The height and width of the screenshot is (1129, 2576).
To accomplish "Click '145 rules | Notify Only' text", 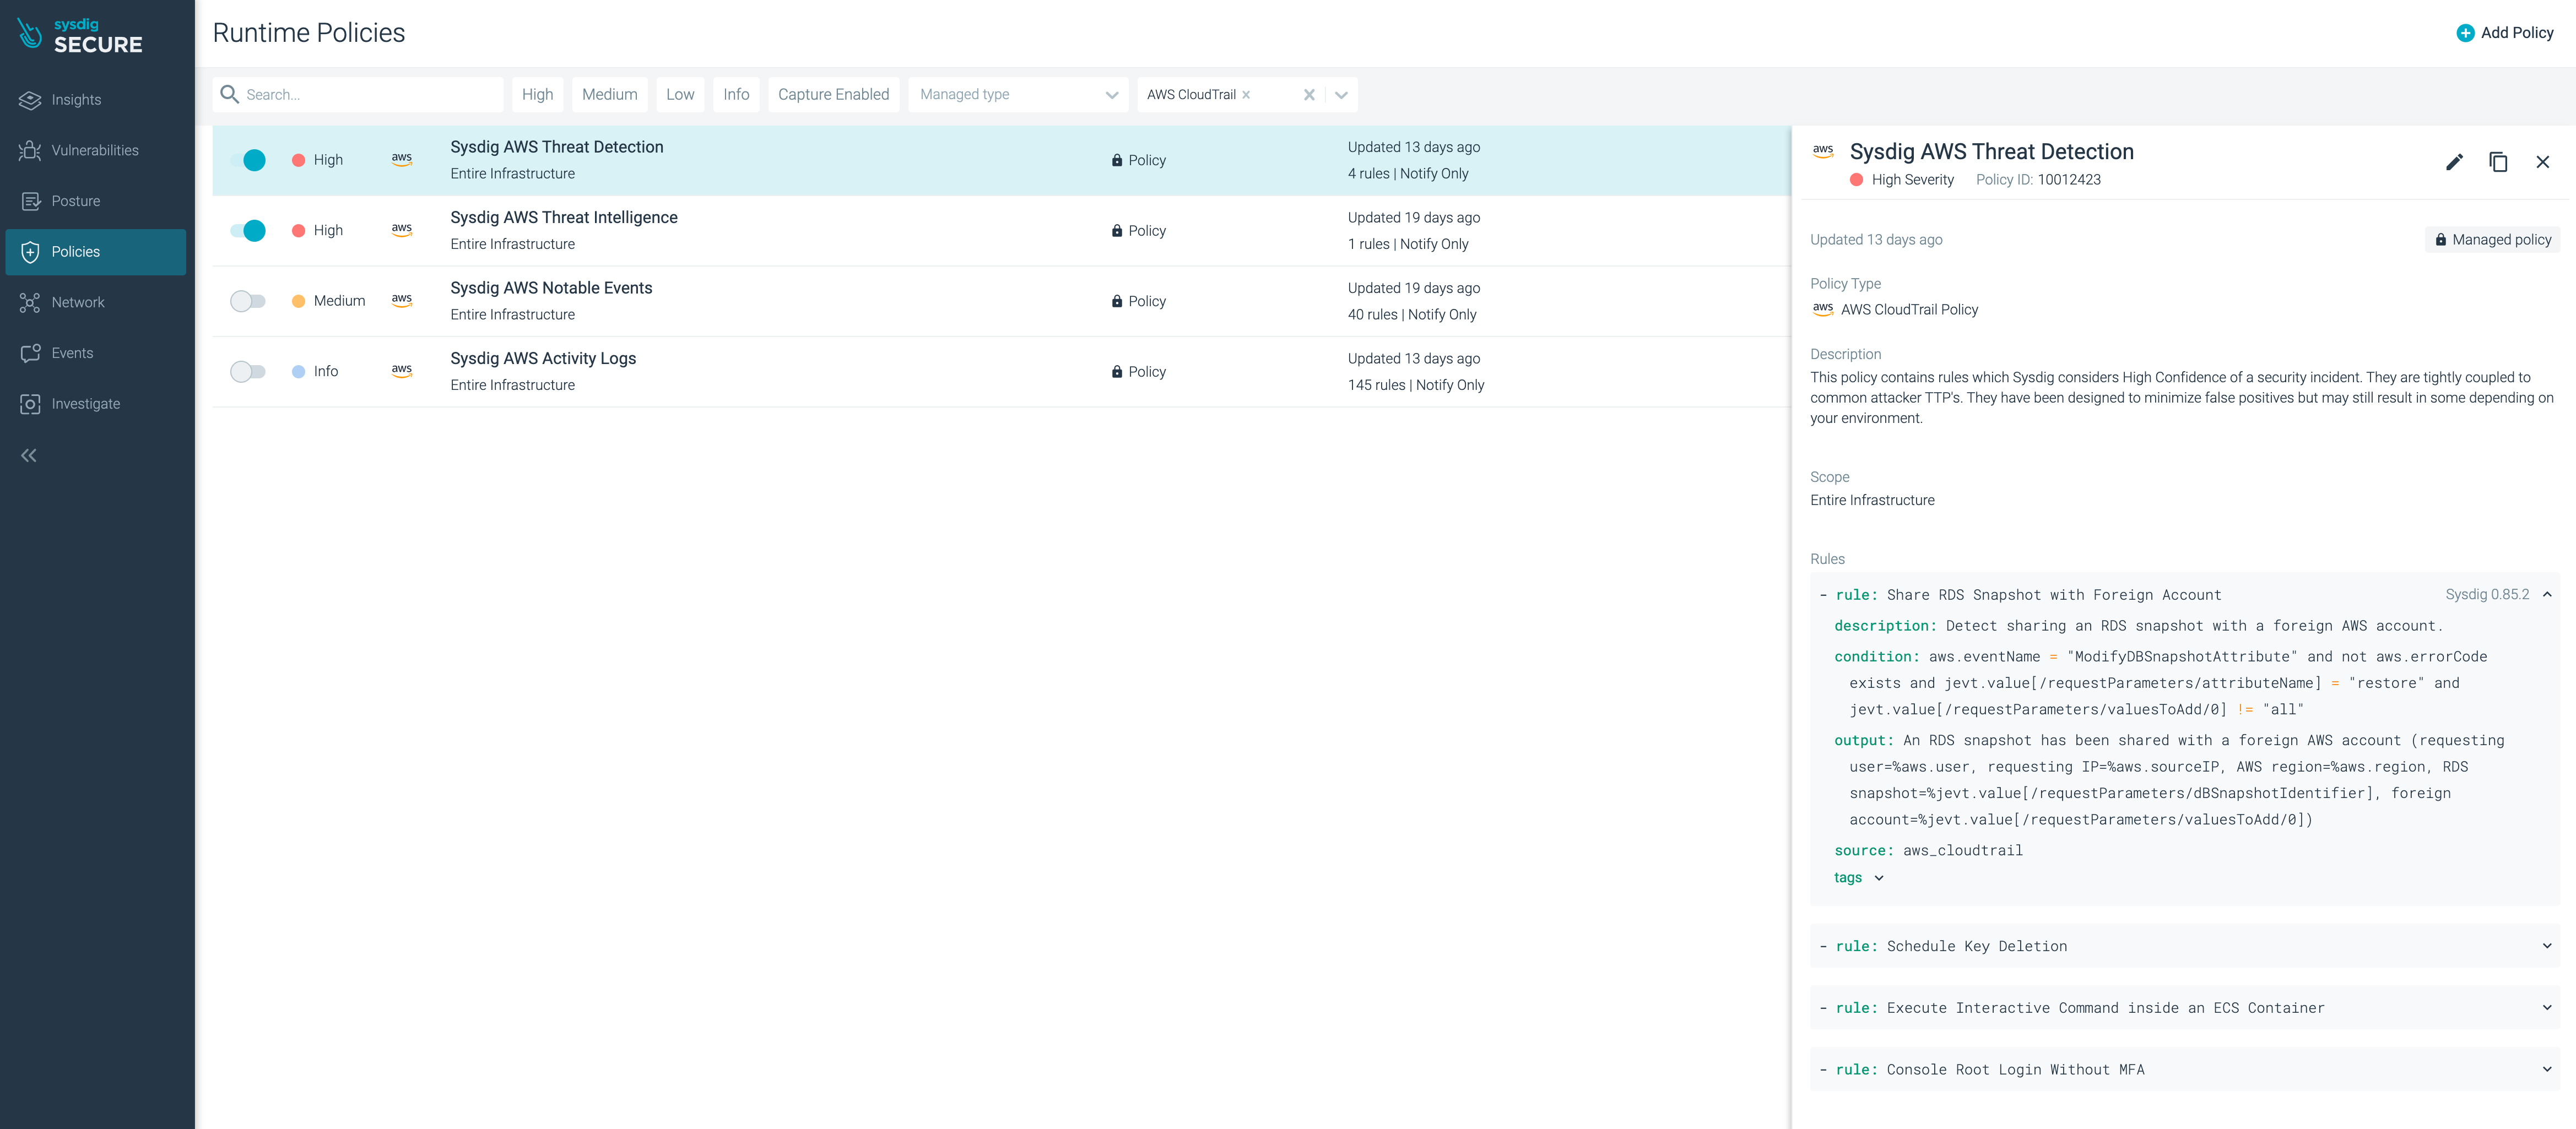I will tap(1415, 385).
